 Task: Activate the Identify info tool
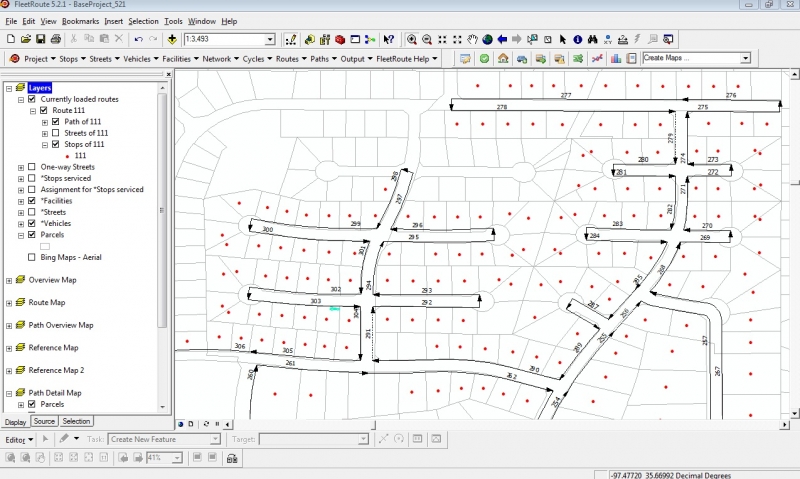578,39
